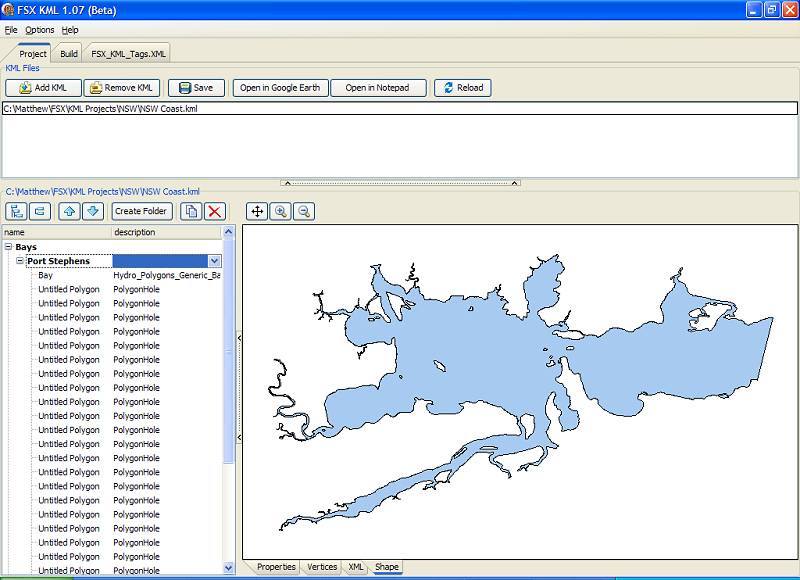Open the Port Stephens description dropdown
The width and height of the screenshot is (800, 580).
214,261
